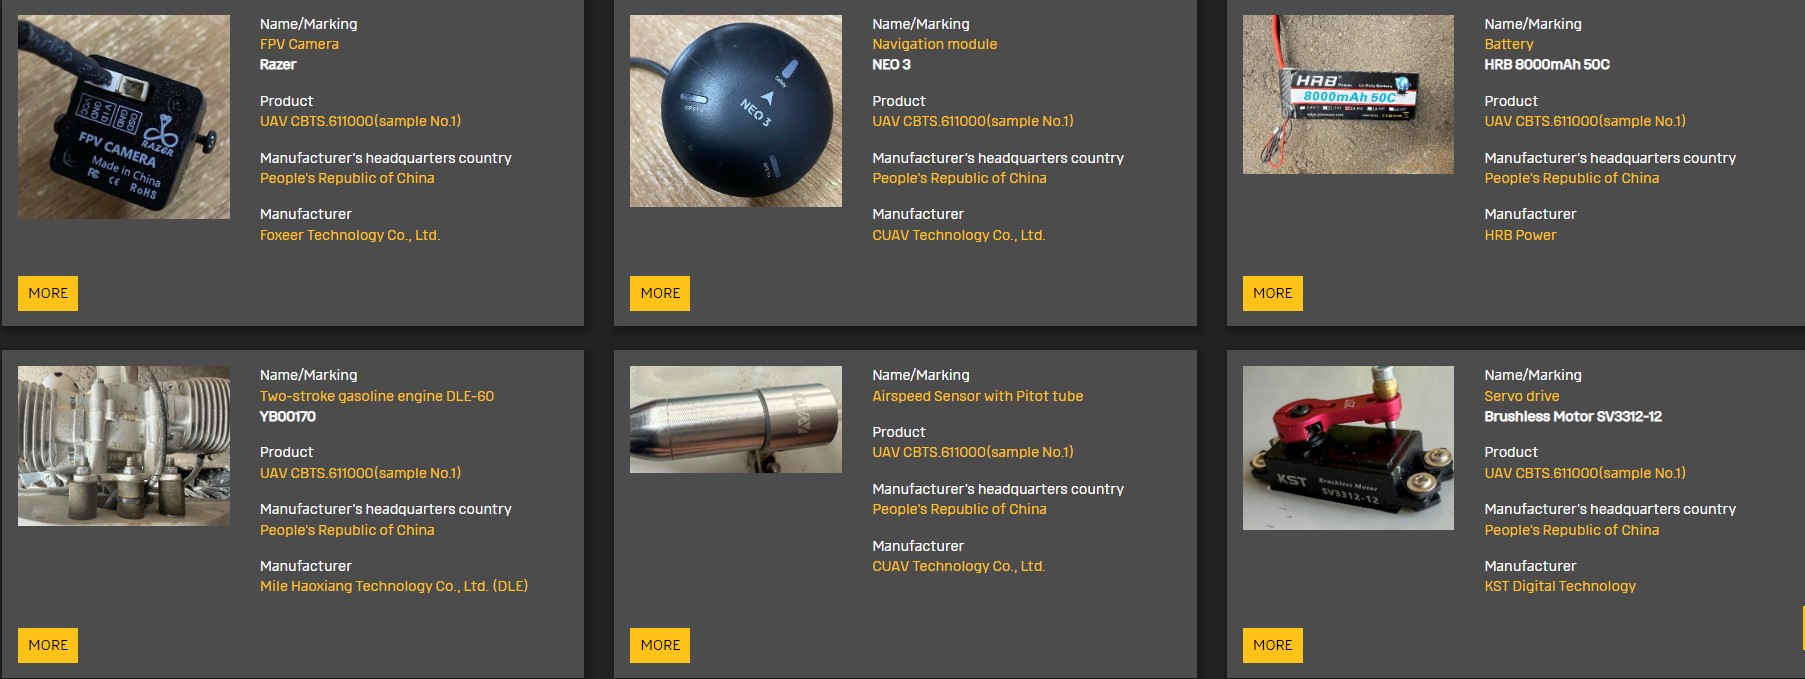Image resolution: width=1805 pixels, height=679 pixels.
Task: Open CUAV Technology link in Airspeed Sensor card
Action: coord(958,566)
